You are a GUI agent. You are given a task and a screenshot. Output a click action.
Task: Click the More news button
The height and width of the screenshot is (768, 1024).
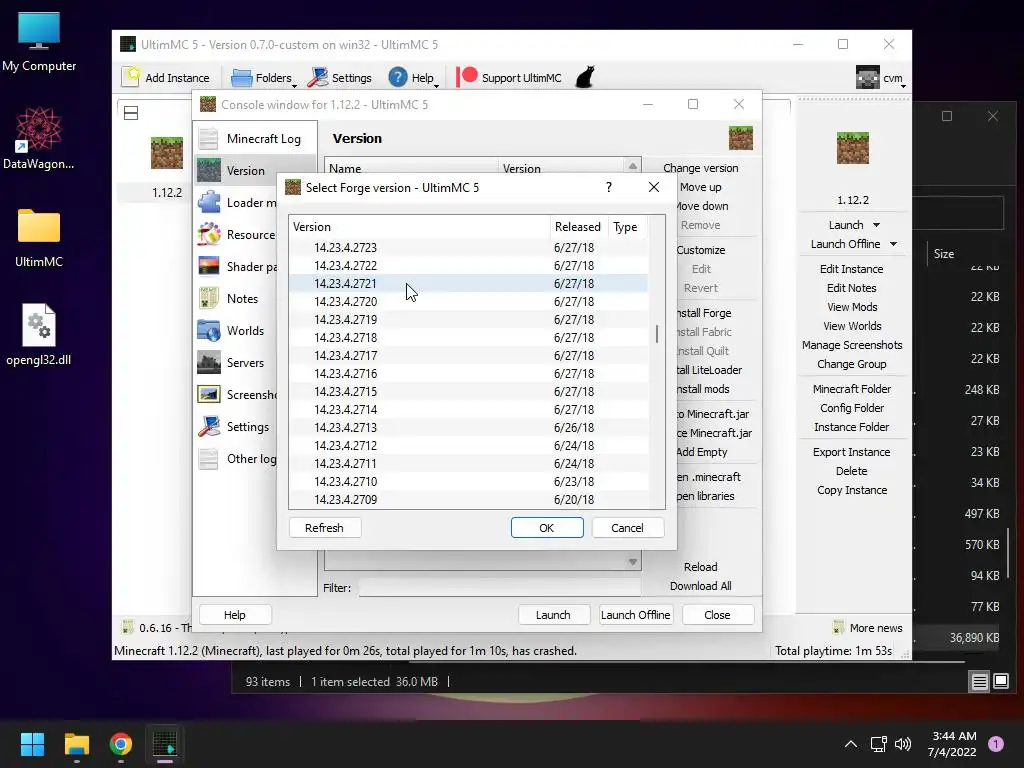tap(867, 628)
